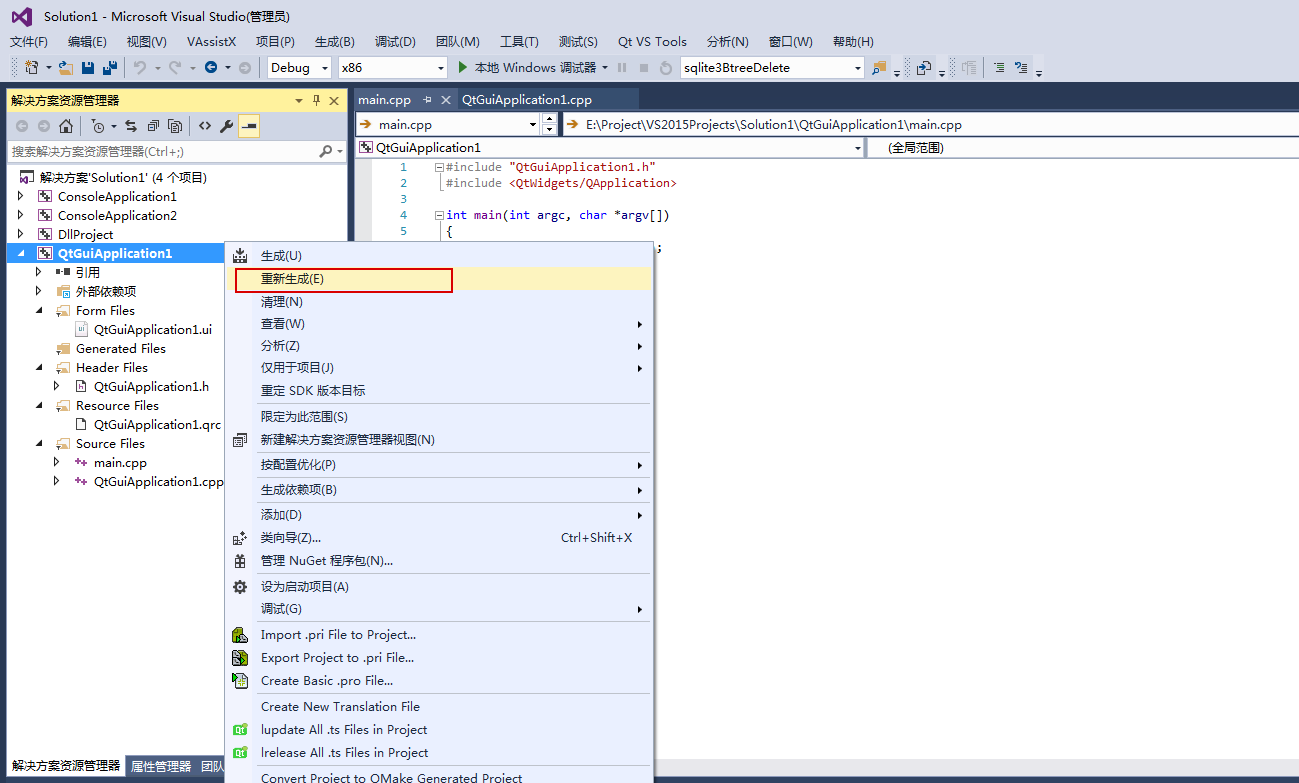
Task: Open the Debug configuration dropdown
Action: tap(325, 68)
